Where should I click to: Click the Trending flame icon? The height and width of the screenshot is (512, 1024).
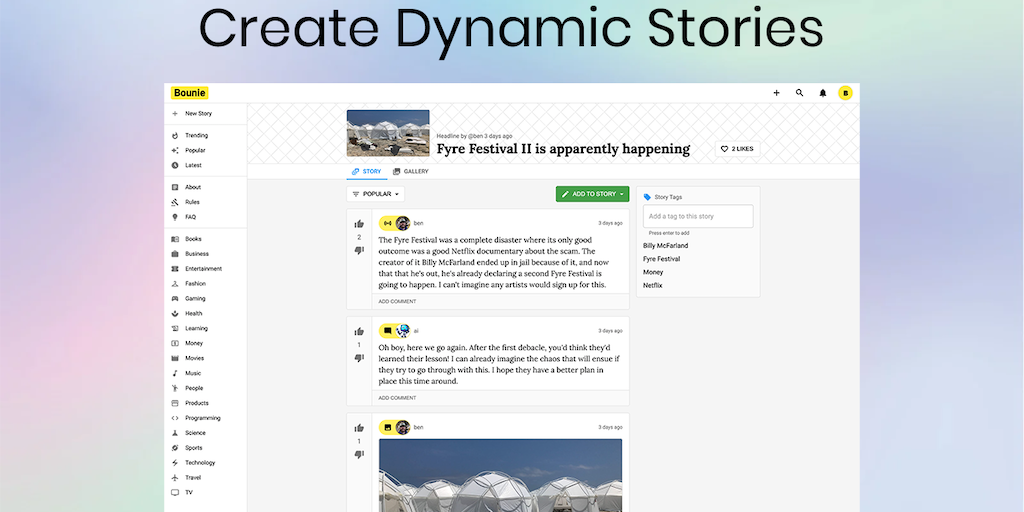(x=174, y=135)
